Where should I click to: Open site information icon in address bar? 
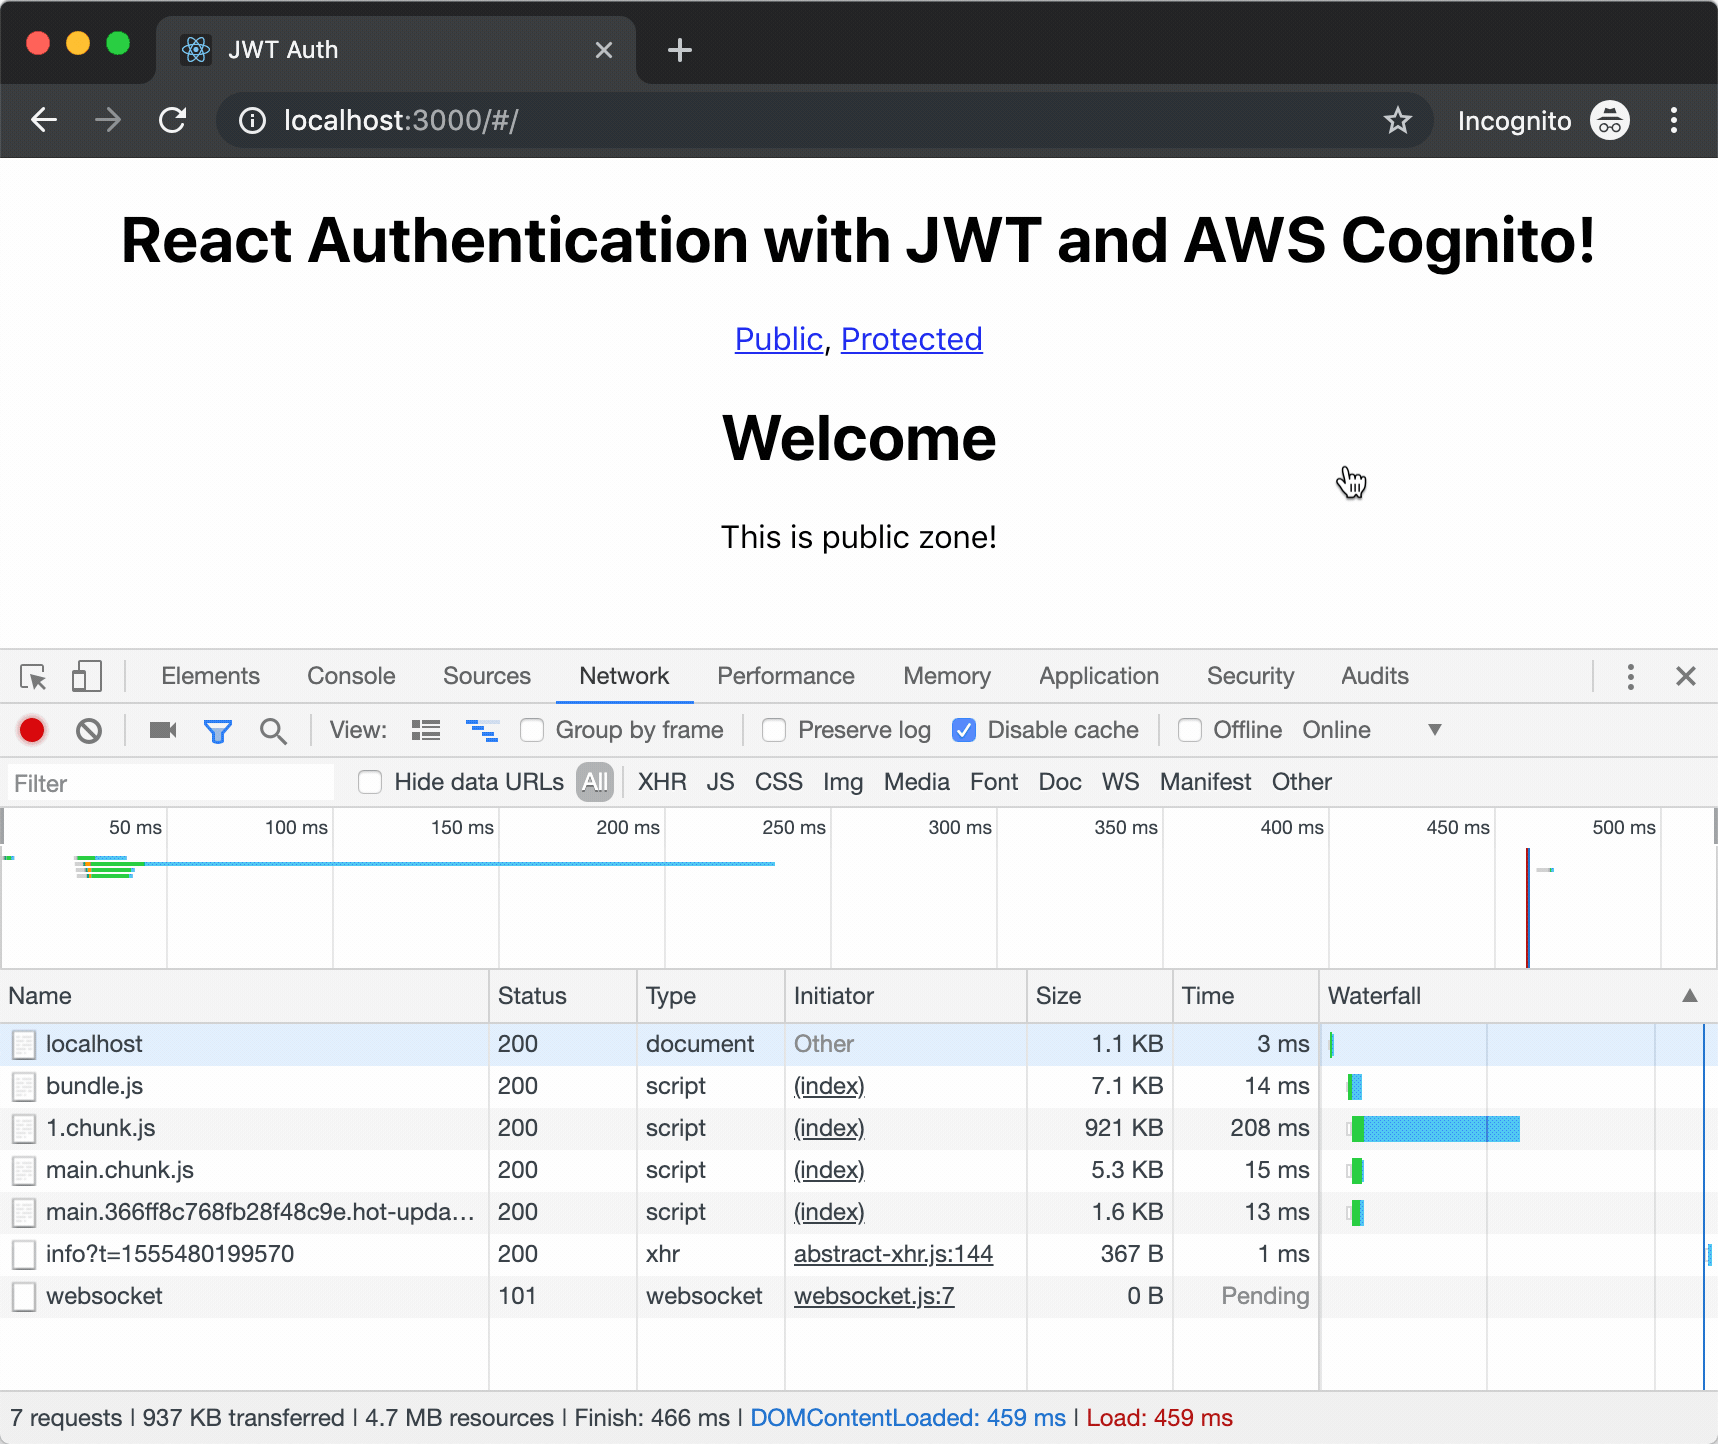point(252,121)
